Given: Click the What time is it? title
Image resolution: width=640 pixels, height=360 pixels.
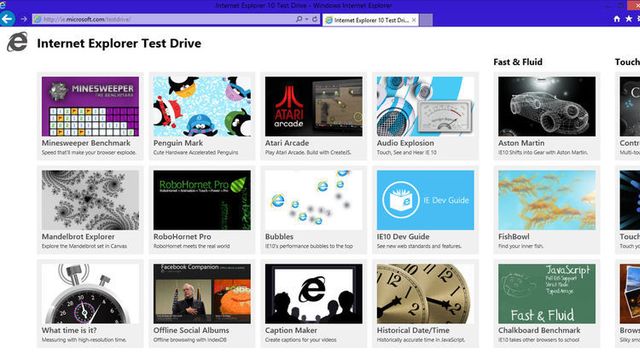Looking at the screenshot, I should [x=69, y=330].
